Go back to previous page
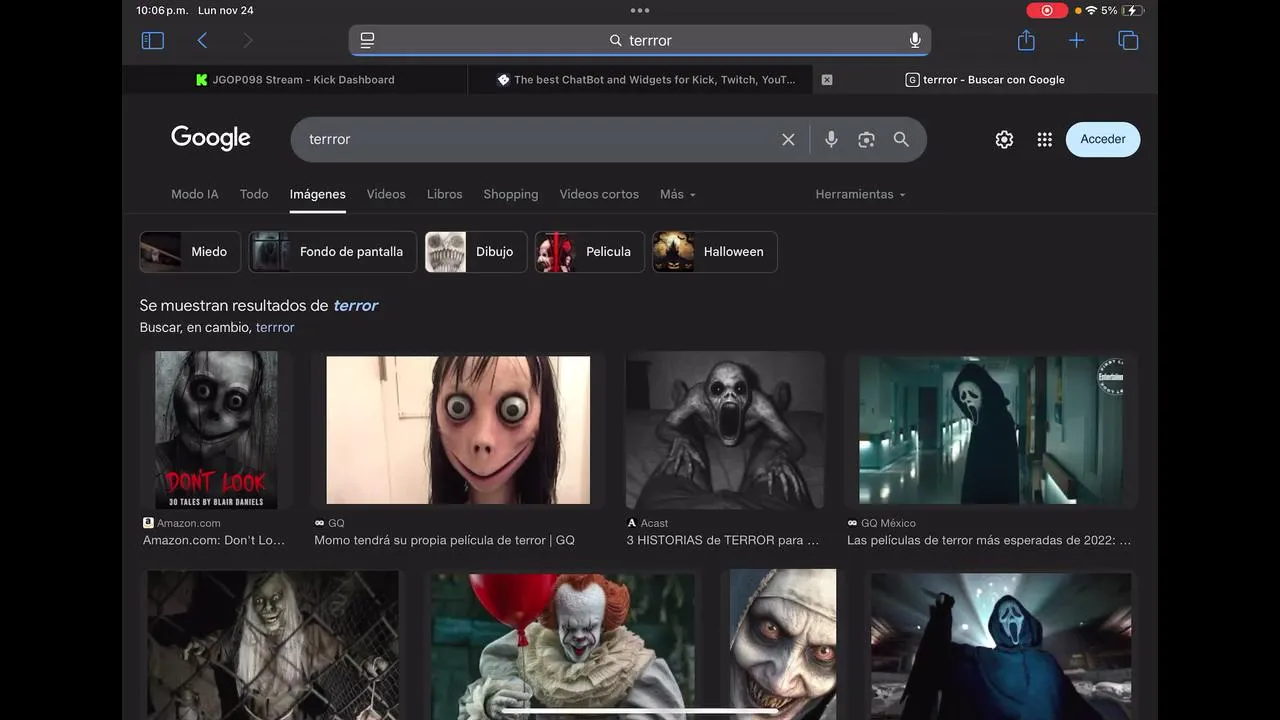Screen dimensions: 1280x720 [202, 41]
